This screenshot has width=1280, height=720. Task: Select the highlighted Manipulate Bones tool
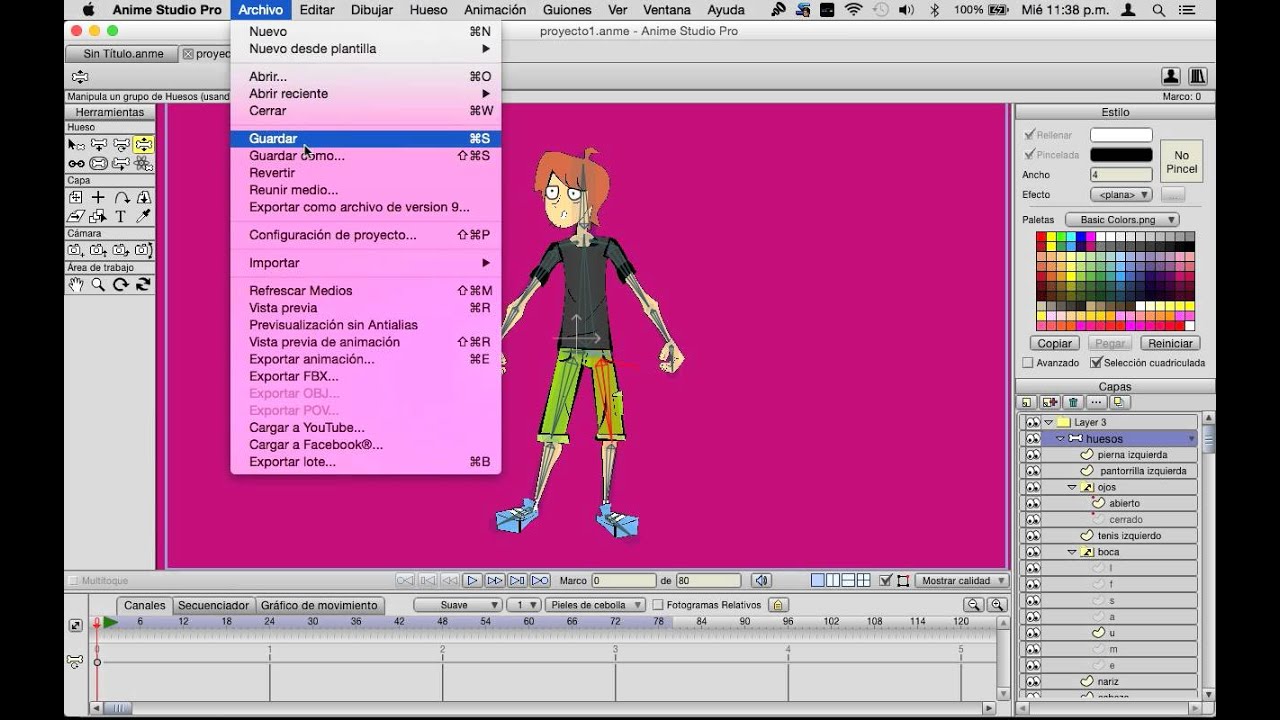click(x=144, y=145)
